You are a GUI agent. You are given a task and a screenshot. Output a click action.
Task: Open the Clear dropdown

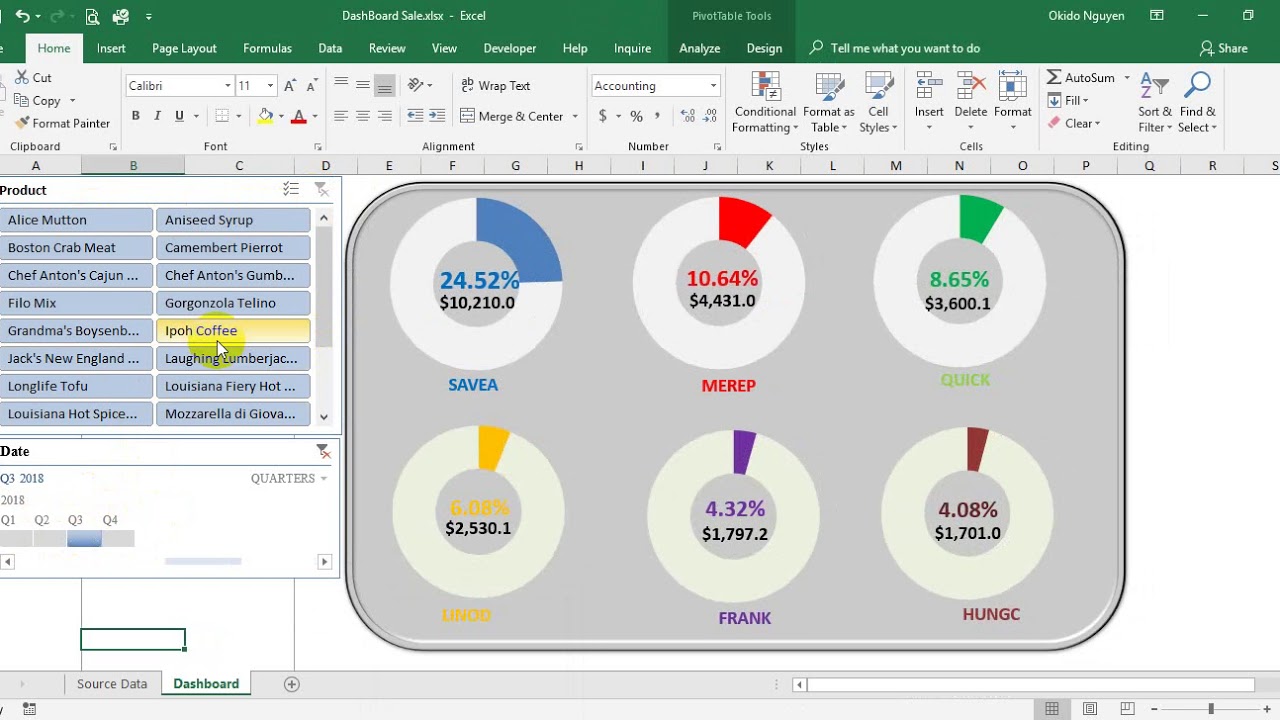point(1074,123)
